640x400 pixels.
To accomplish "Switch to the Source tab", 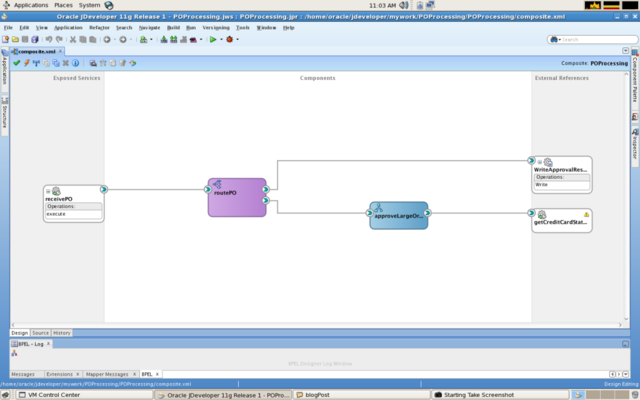I will 40,333.
